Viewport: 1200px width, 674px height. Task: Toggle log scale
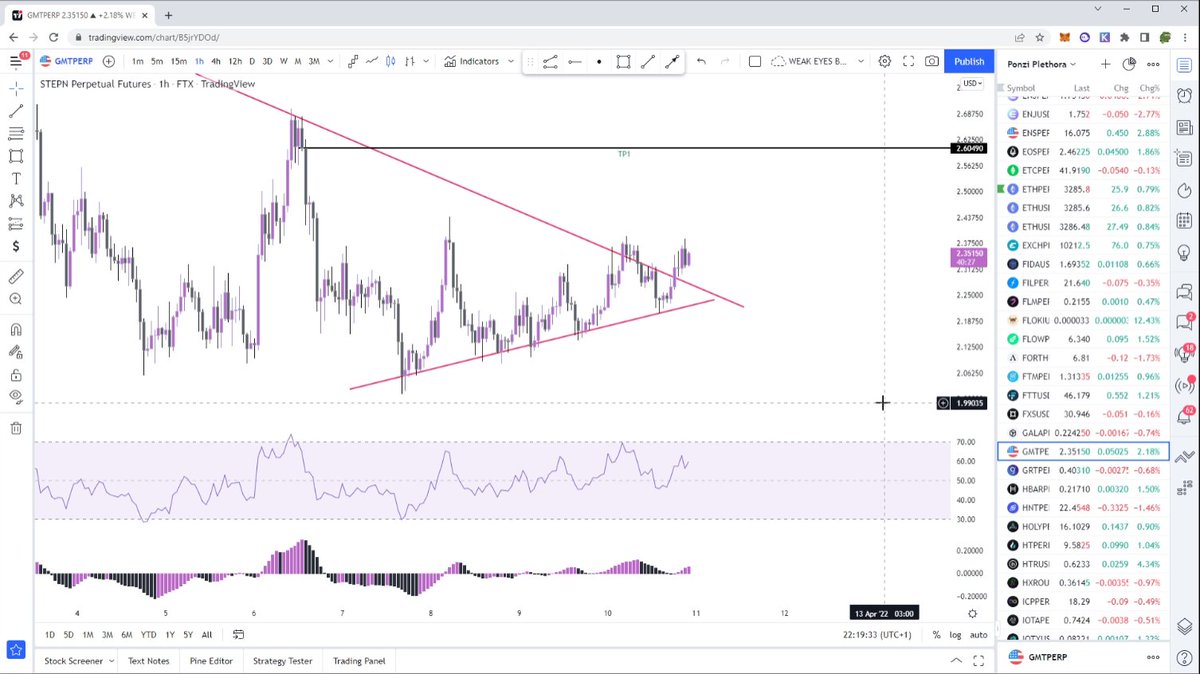click(x=956, y=634)
